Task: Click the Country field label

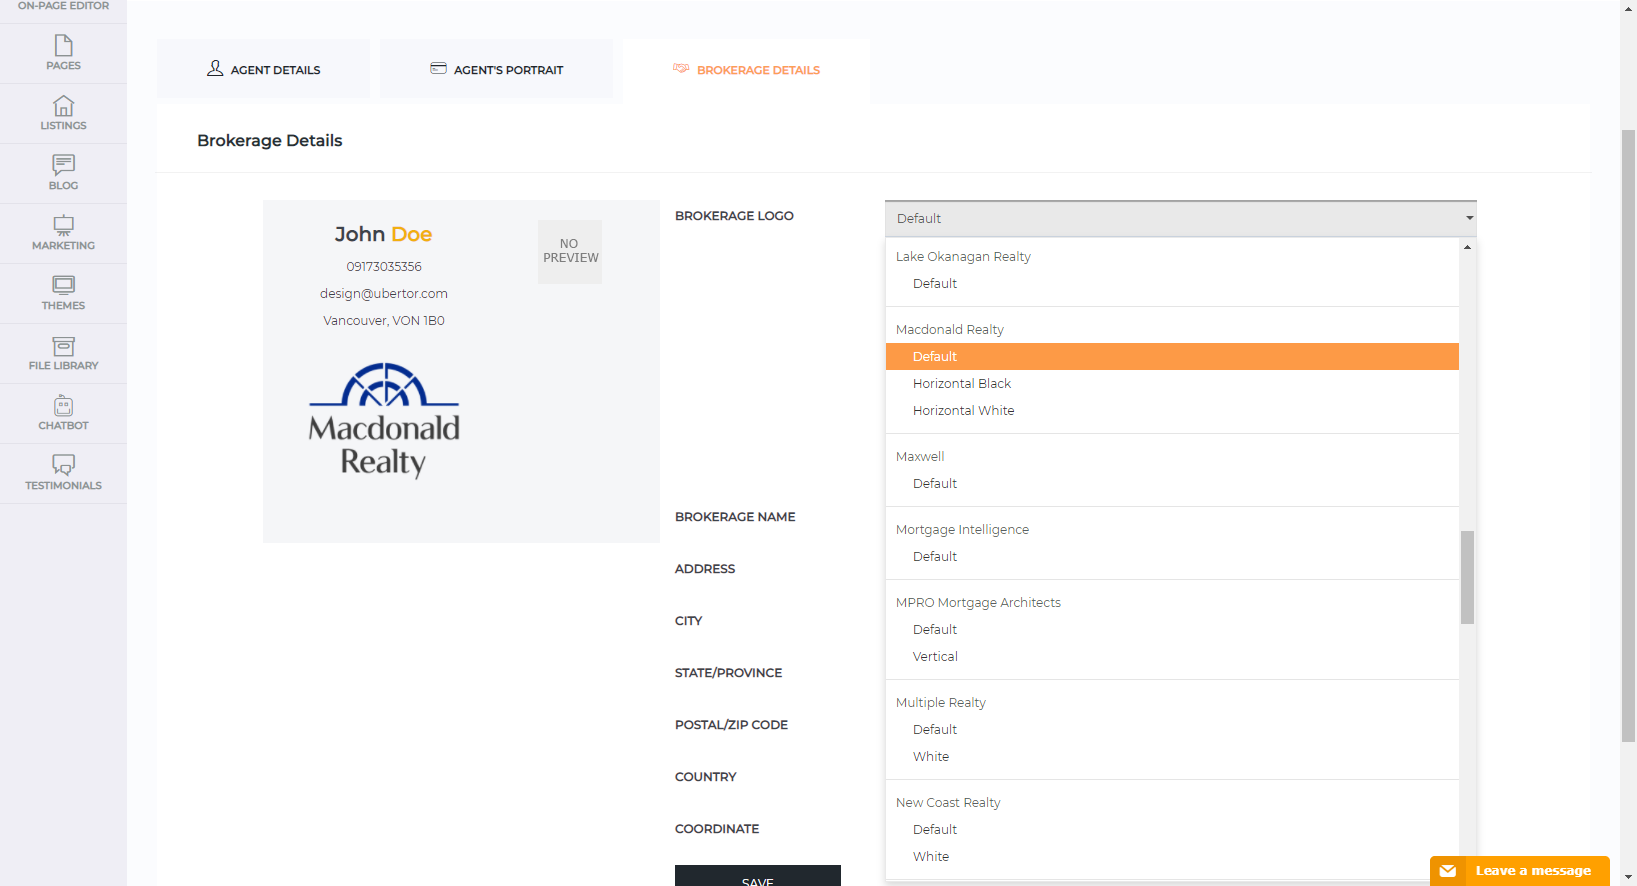Action: 705,777
